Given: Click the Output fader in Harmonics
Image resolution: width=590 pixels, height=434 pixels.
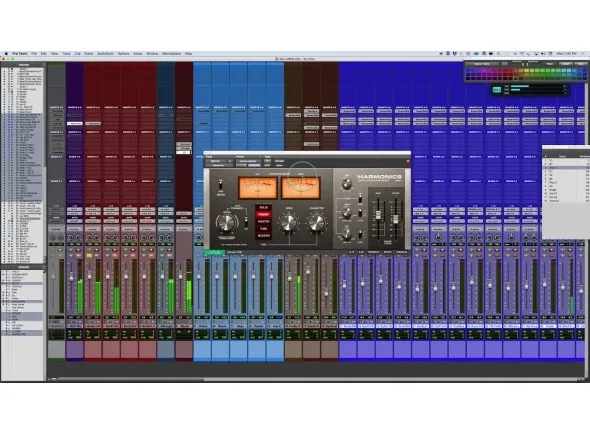Looking at the screenshot, I should (x=395, y=219).
